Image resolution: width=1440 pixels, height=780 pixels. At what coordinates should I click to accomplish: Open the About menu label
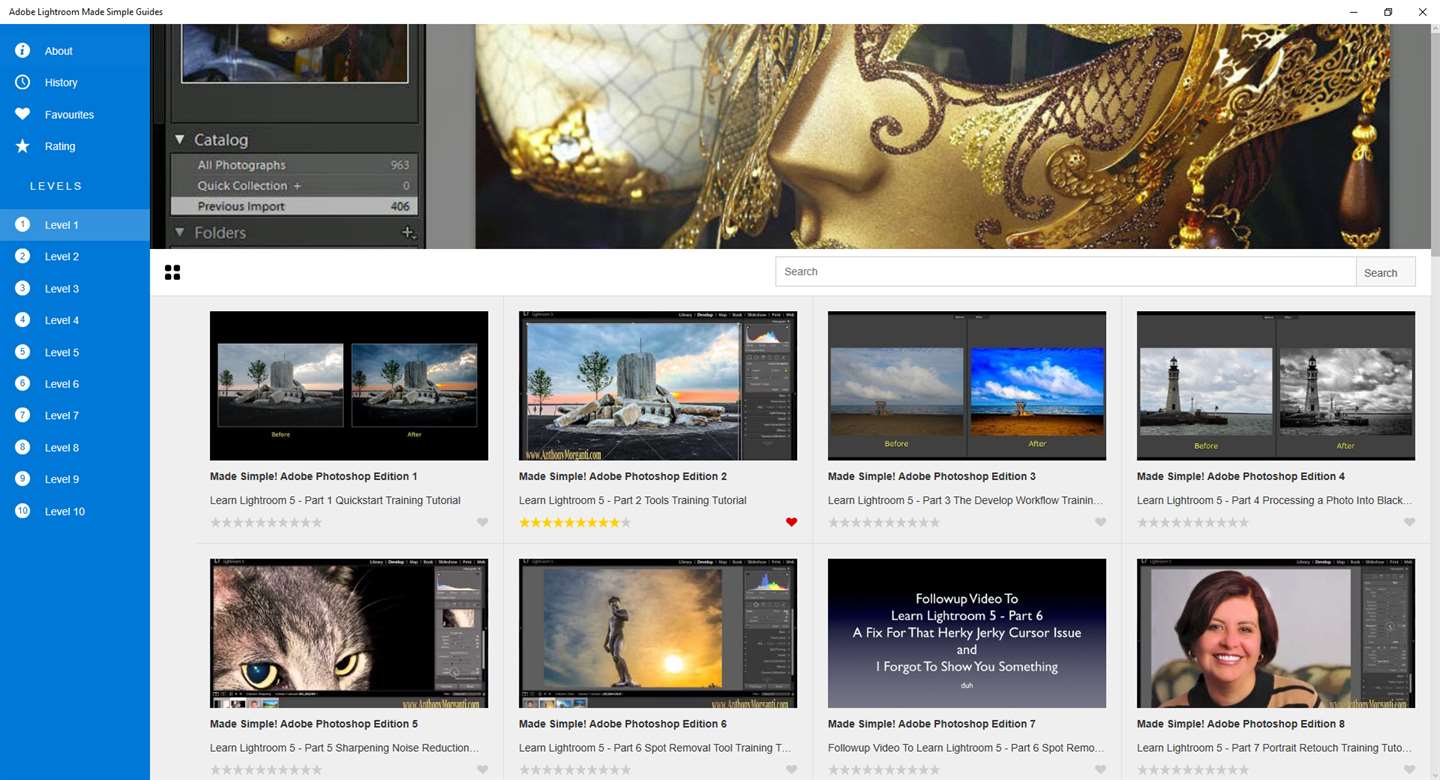click(59, 51)
